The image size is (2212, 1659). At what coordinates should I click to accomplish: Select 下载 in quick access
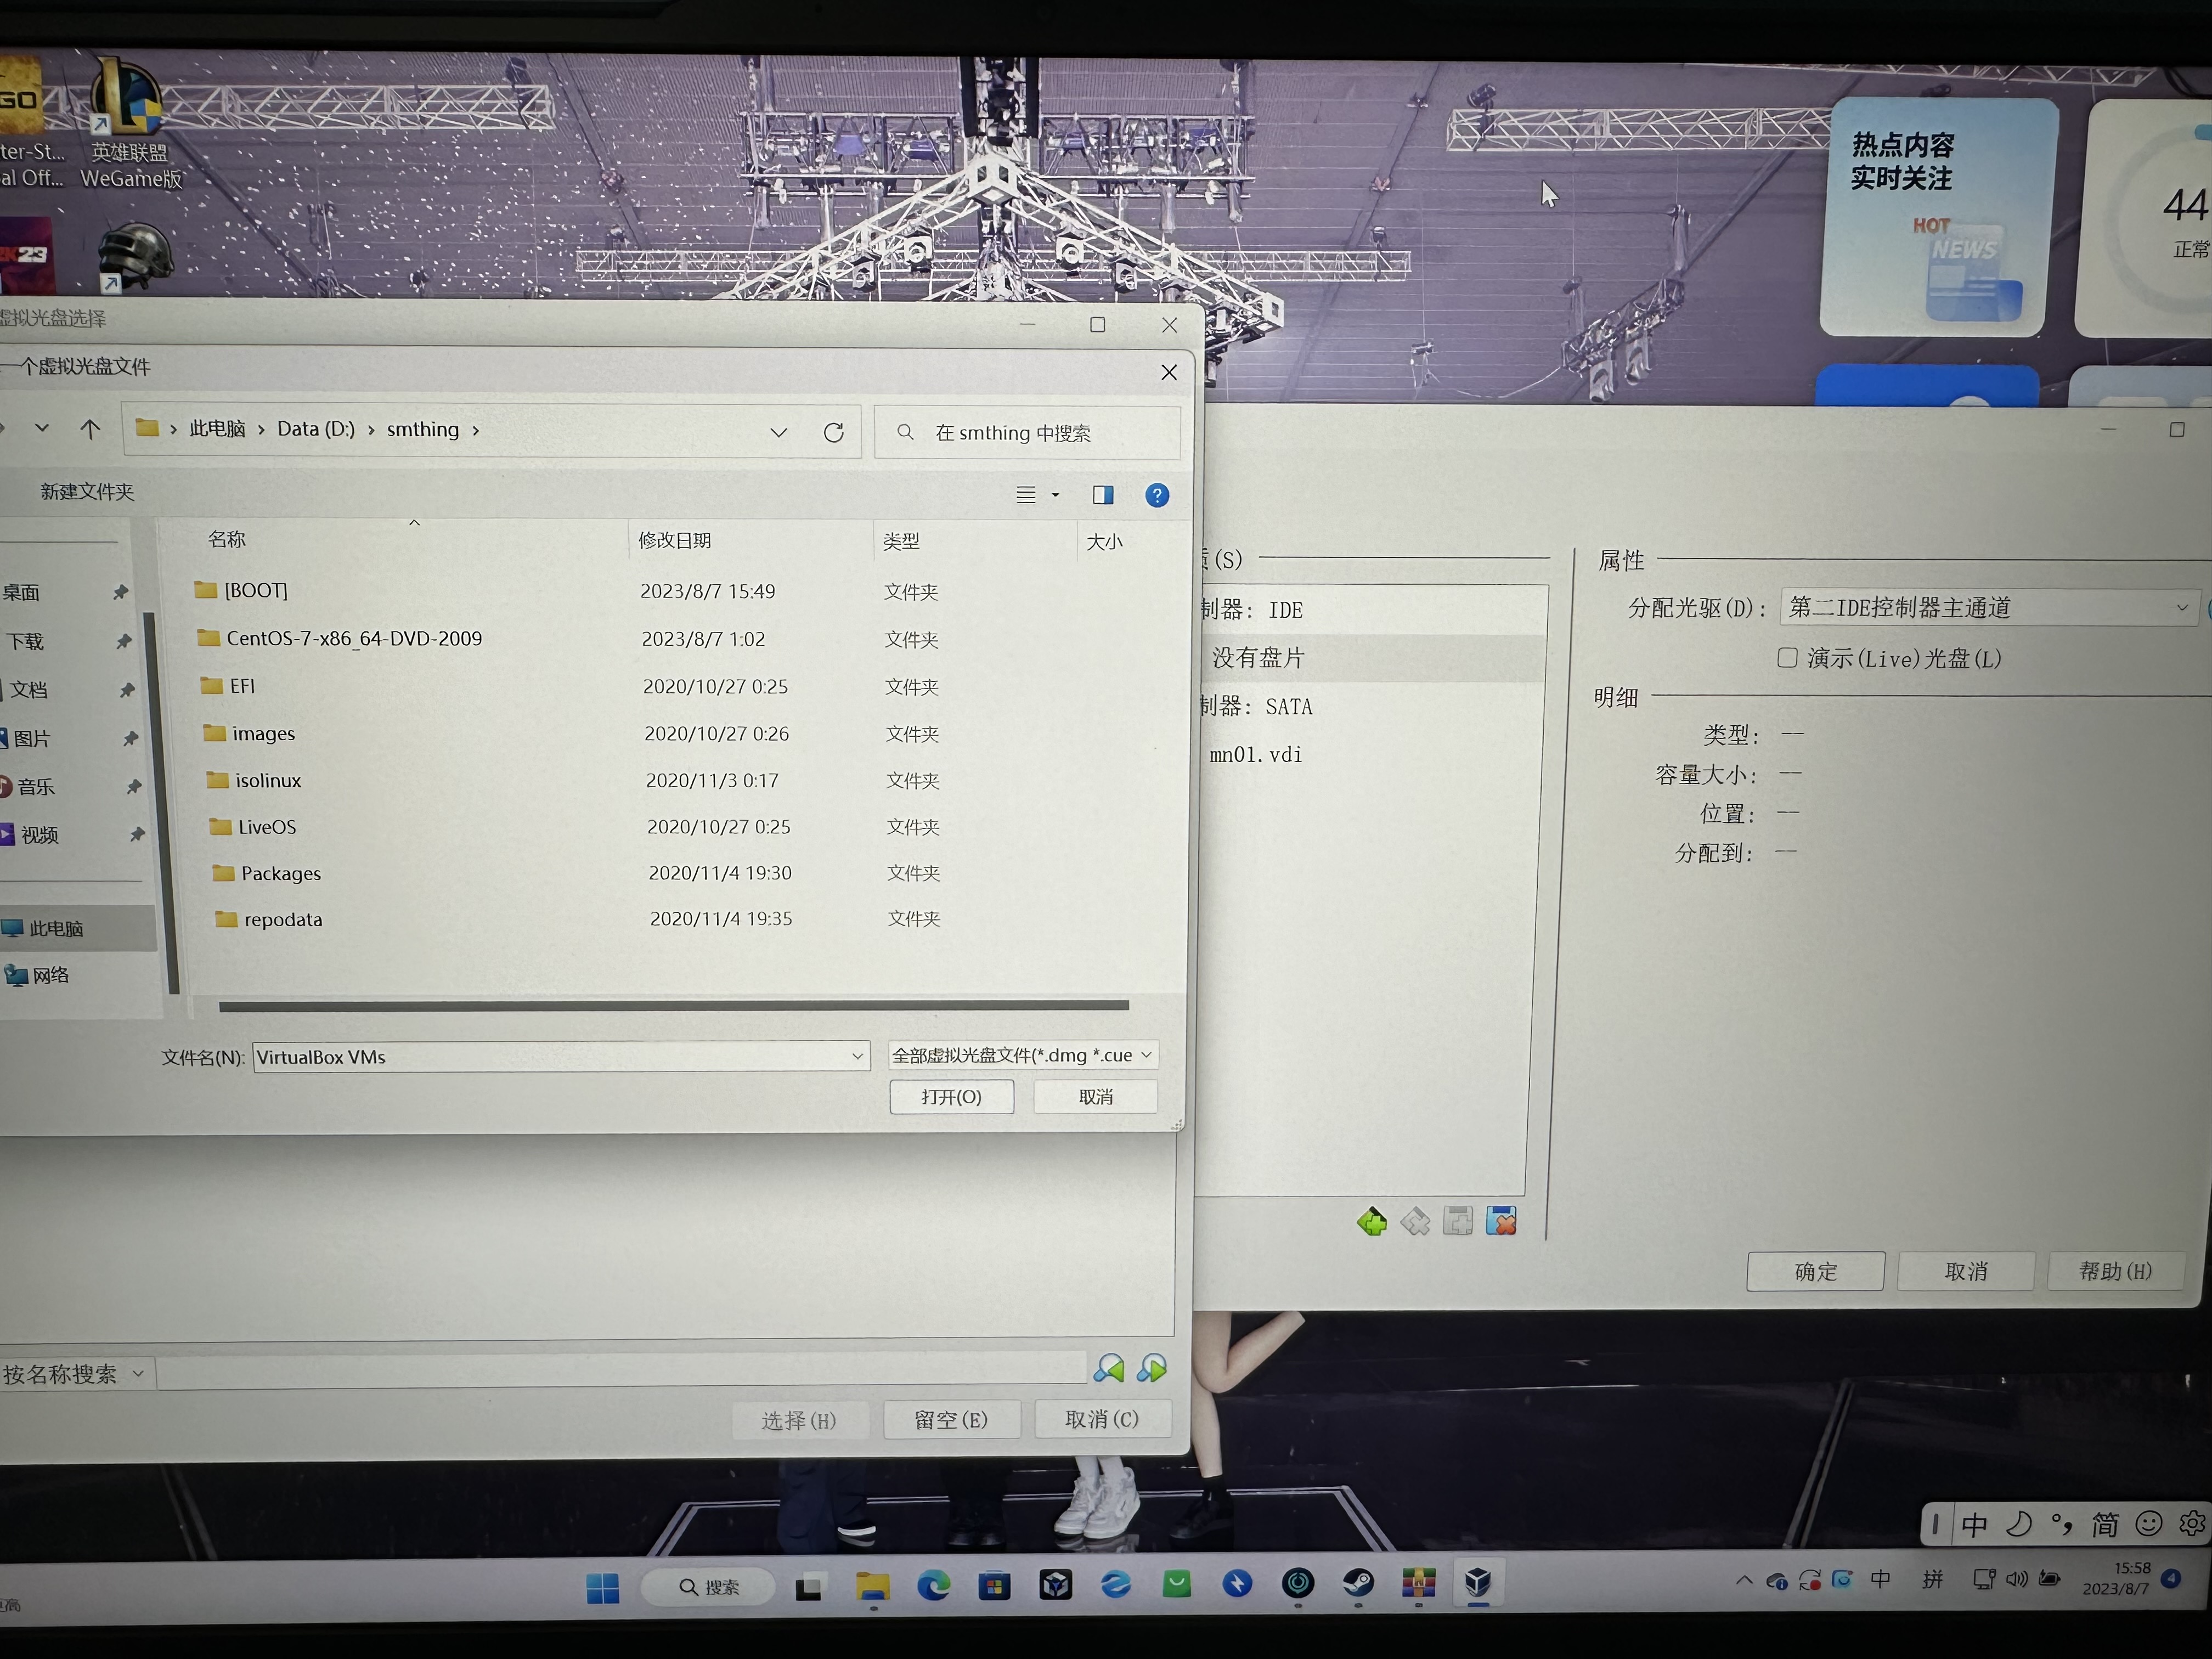click(x=25, y=641)
